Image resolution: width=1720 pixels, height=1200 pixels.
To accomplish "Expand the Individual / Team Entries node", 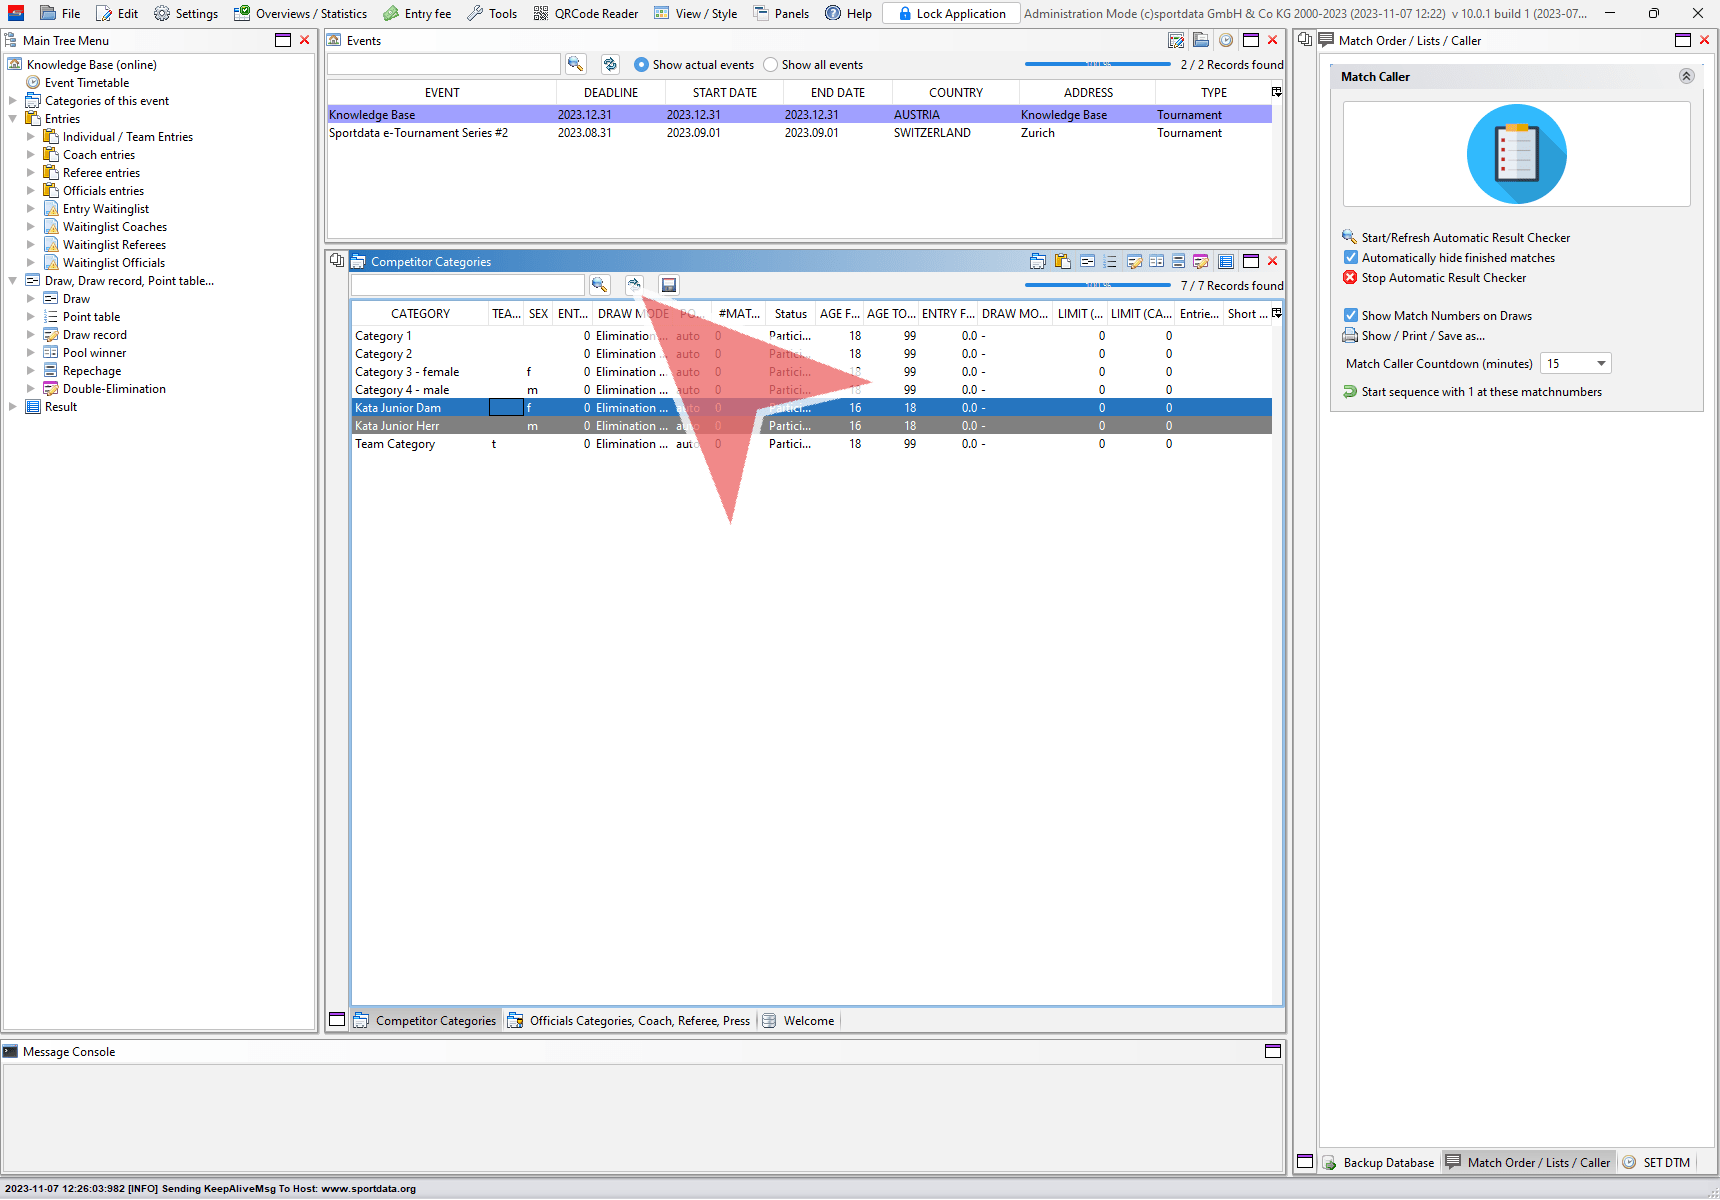I will click(x=31, y=137).
